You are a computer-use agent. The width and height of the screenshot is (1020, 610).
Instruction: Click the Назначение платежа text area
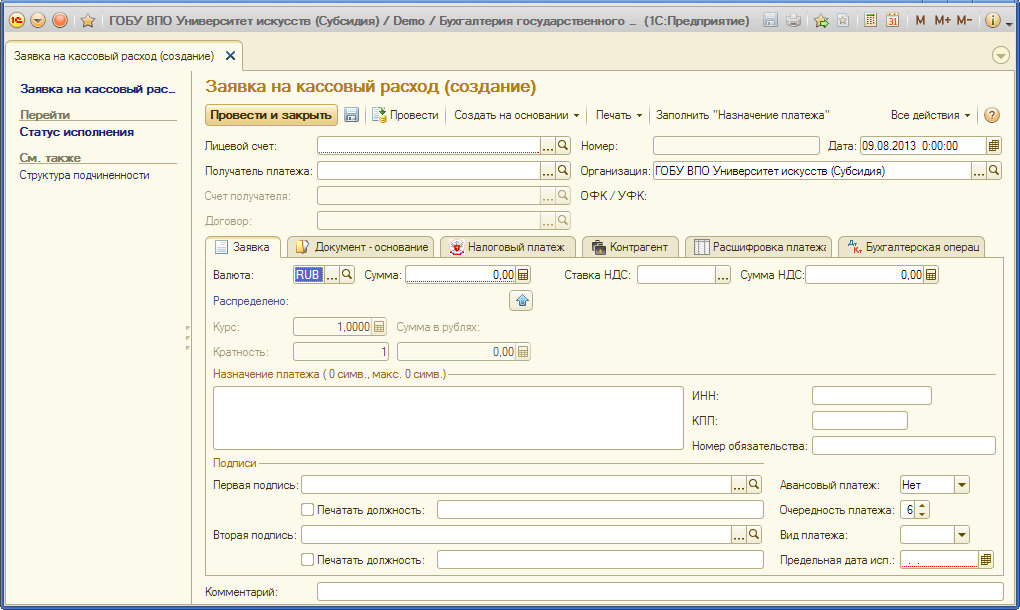coord(448,418)
